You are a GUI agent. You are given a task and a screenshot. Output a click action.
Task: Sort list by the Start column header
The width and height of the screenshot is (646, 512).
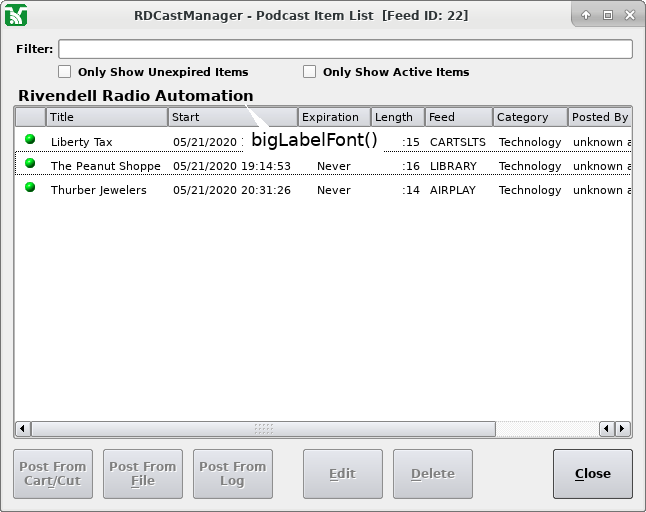pyautogui.click(x=233, y=117)
